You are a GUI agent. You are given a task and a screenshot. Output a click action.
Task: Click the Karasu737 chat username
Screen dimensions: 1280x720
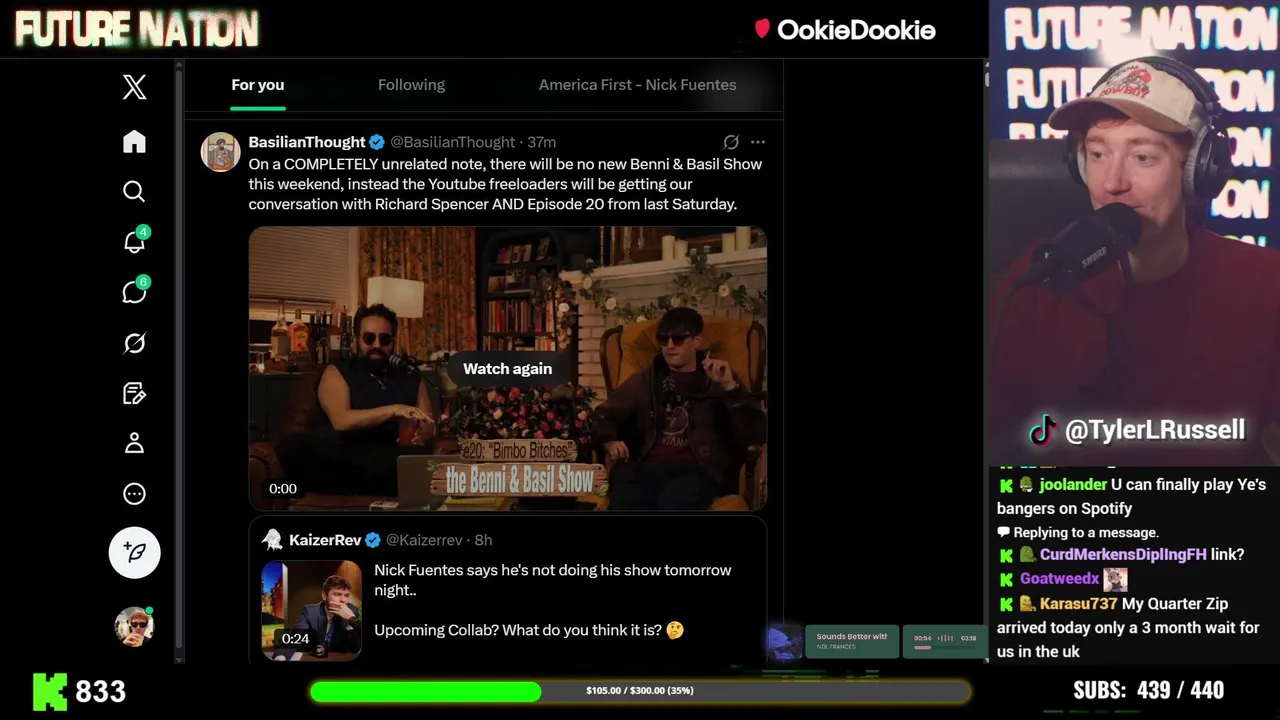[1078, 604]
